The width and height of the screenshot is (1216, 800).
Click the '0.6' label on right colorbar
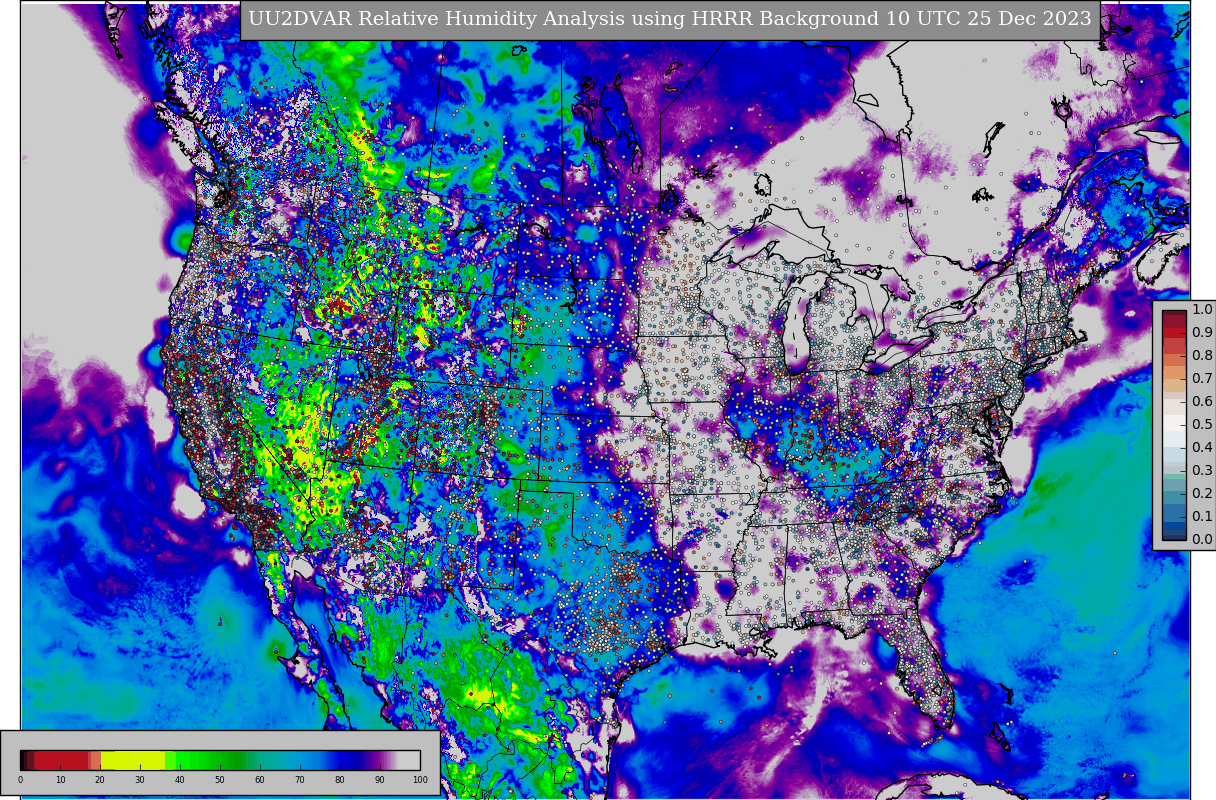1202,402
